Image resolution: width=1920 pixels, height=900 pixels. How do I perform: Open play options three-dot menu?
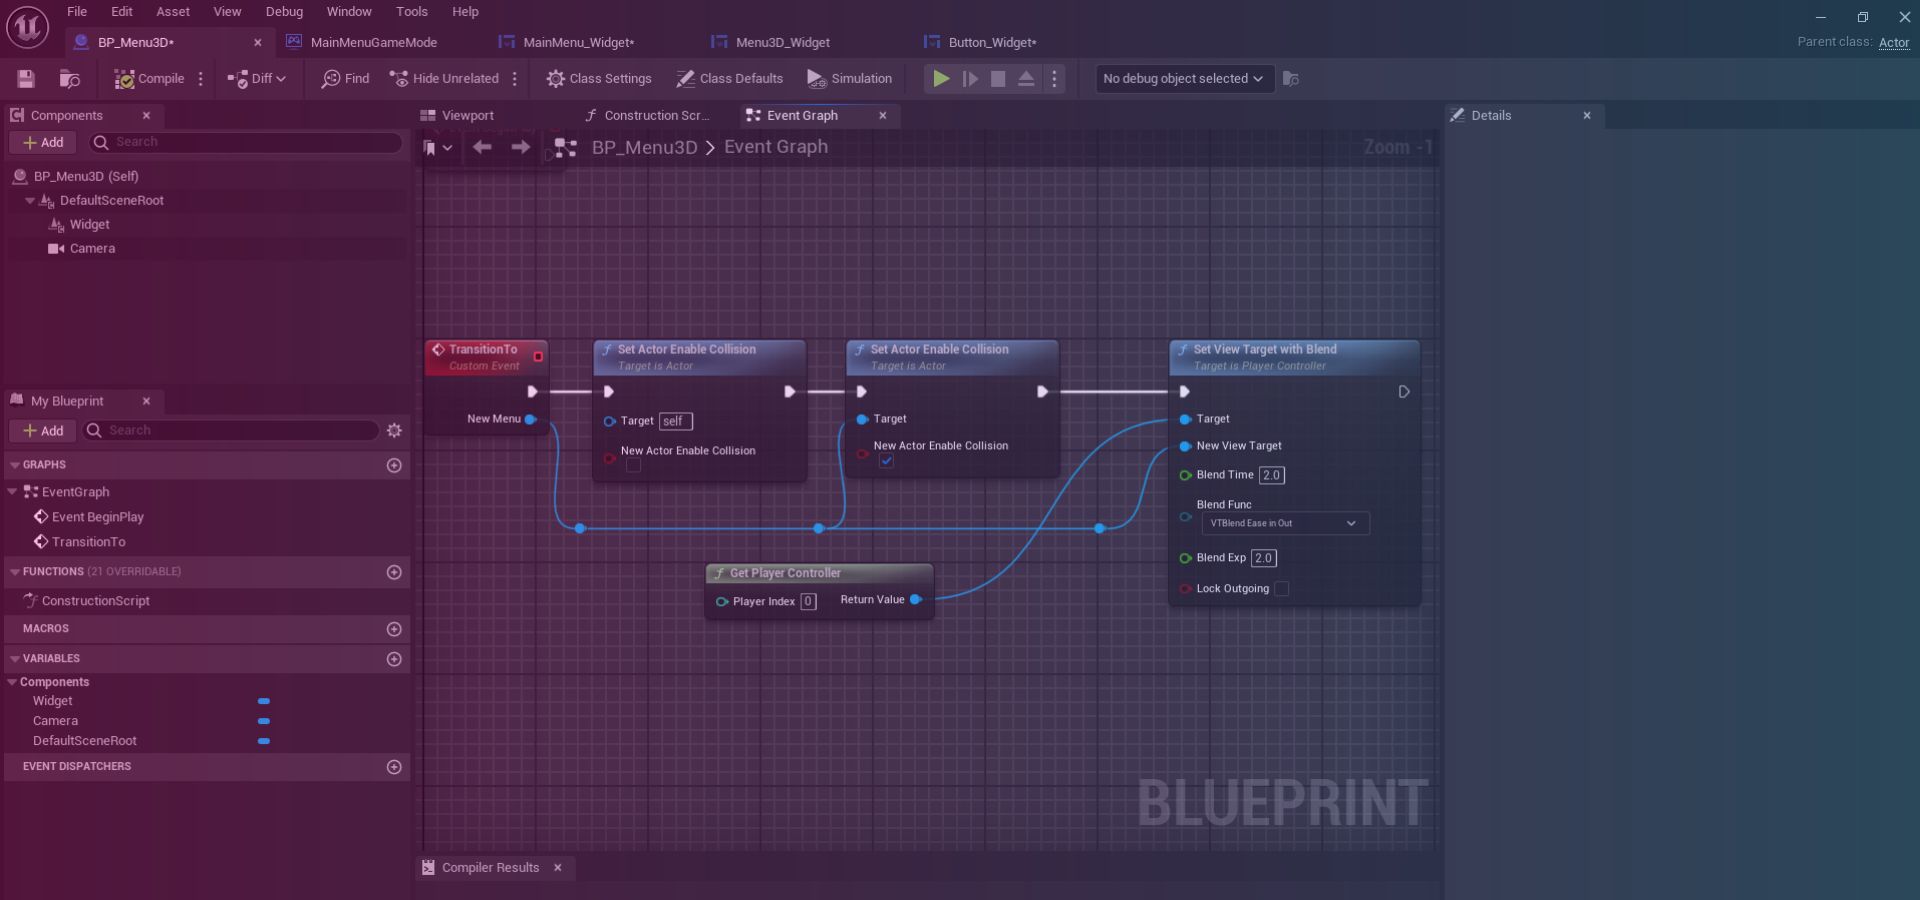pyautogui.click(x=1054, y=79)
